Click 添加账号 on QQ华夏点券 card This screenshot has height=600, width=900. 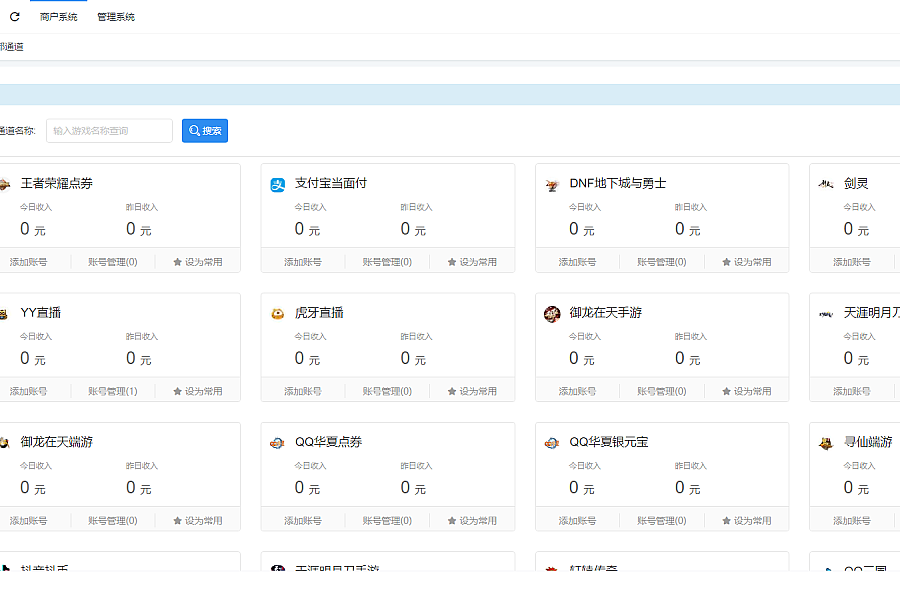click(302, 521)
